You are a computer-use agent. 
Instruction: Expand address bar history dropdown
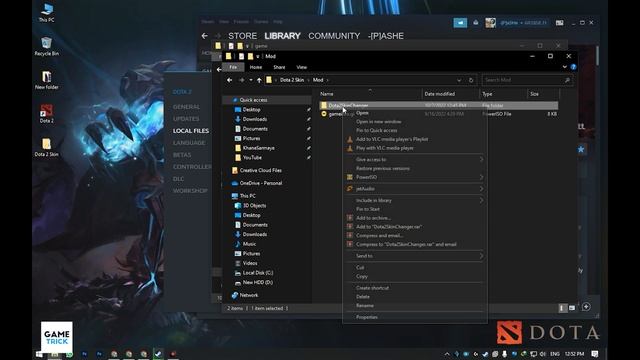[x=459, y=80]
